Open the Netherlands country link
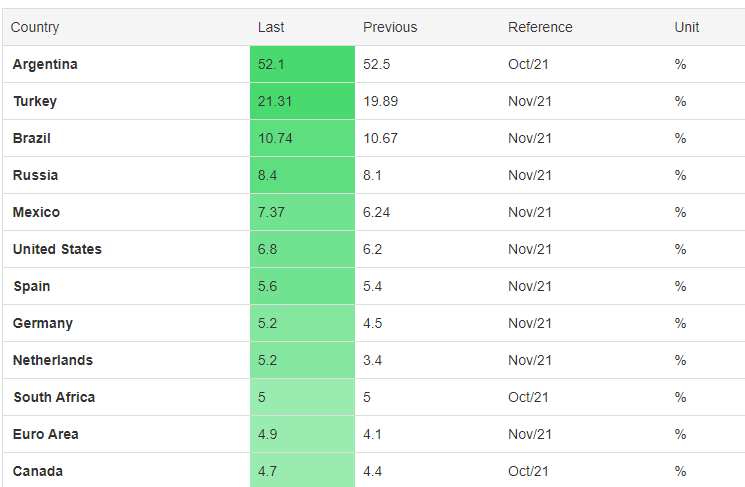This screenshot has height=487, width=745. (x=53, y=361)
